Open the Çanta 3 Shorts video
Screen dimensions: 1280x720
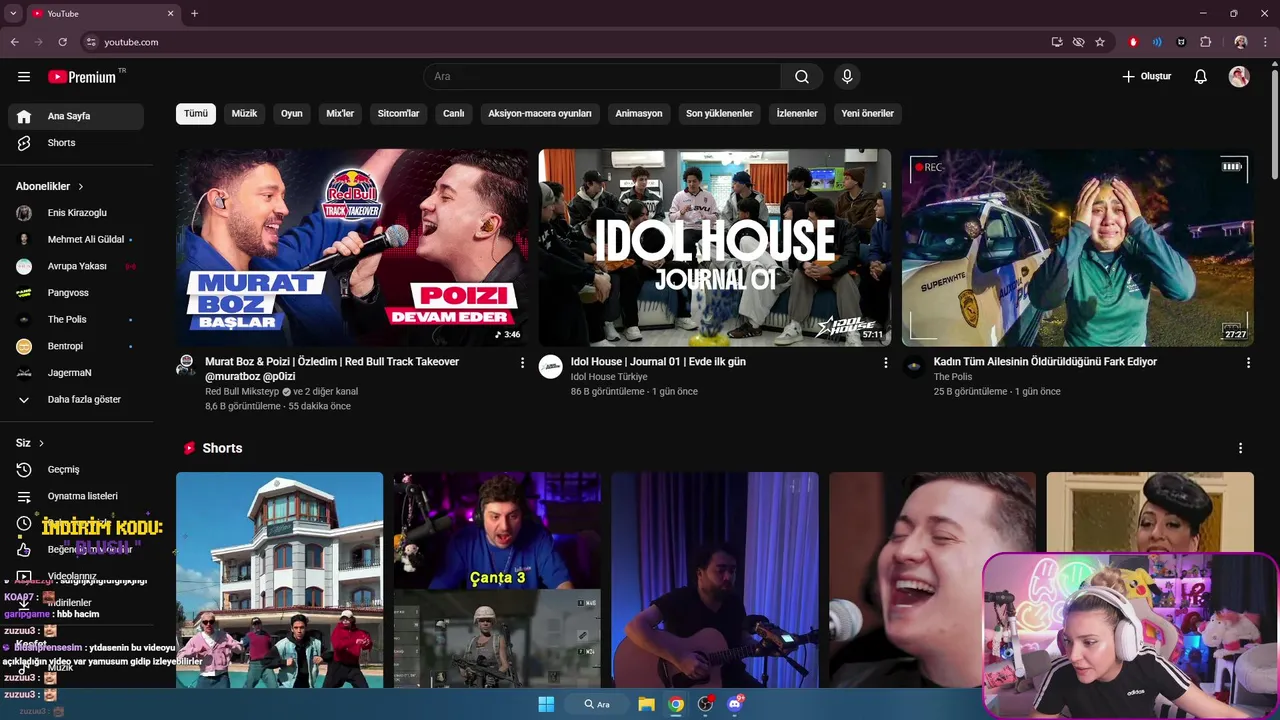[497, 580]
